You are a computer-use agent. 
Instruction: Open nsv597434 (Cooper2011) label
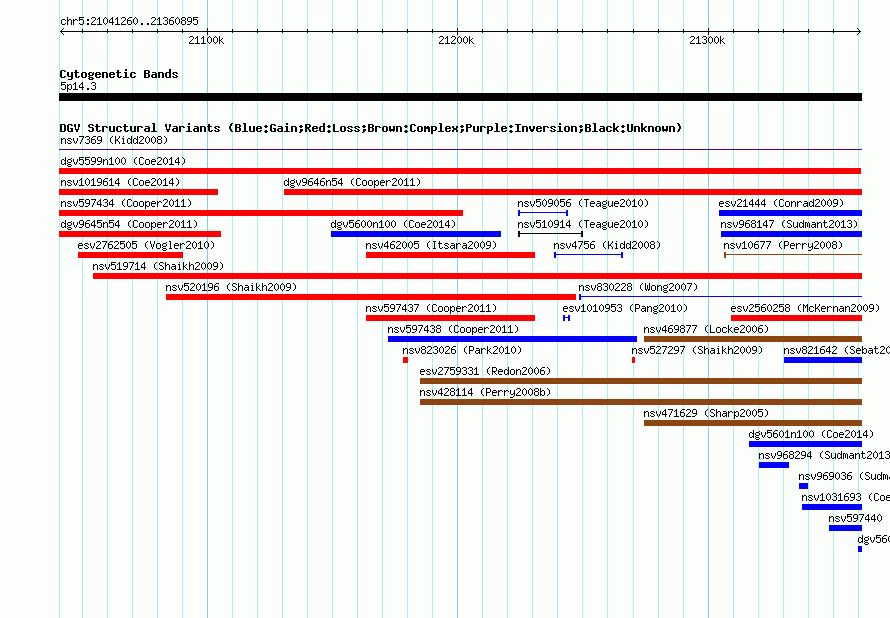point(126,203)
